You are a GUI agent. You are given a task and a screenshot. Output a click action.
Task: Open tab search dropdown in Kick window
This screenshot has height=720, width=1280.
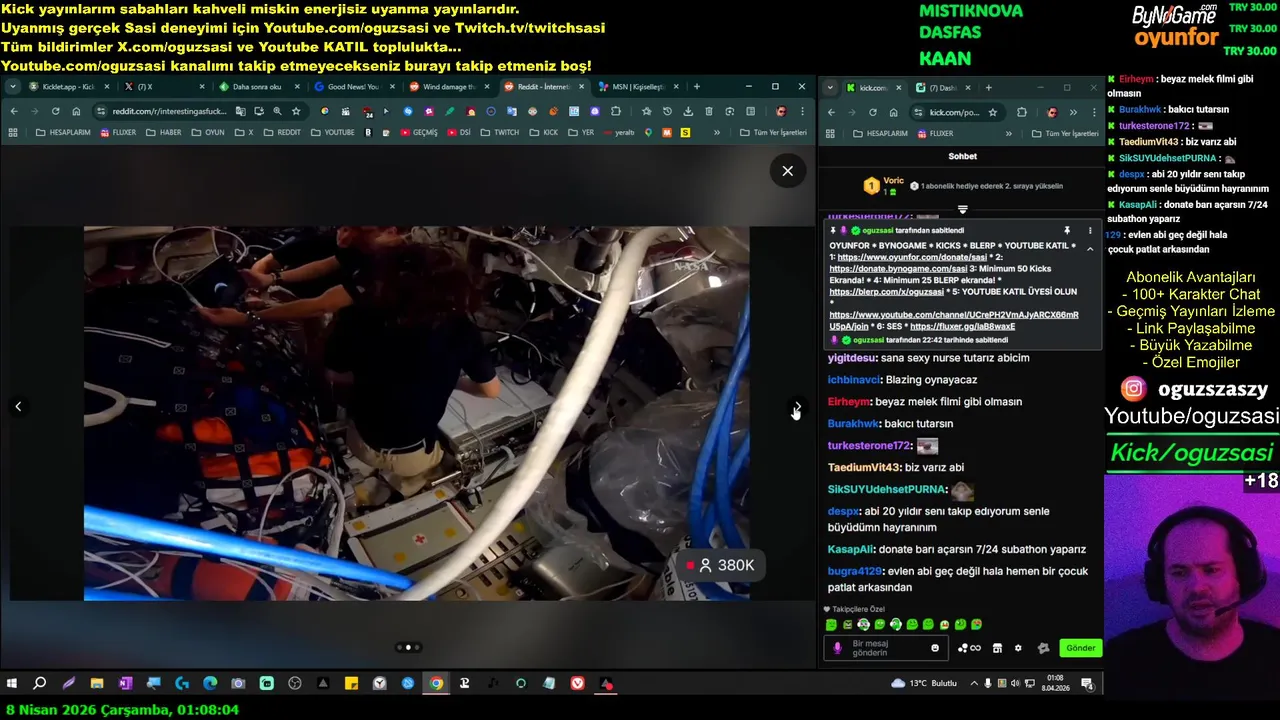[x=830, y=87]
